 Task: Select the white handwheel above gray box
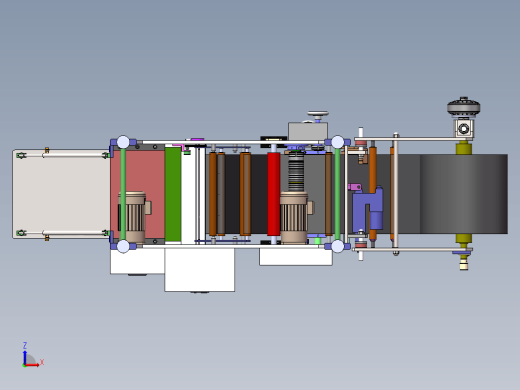tap(318, 115)
